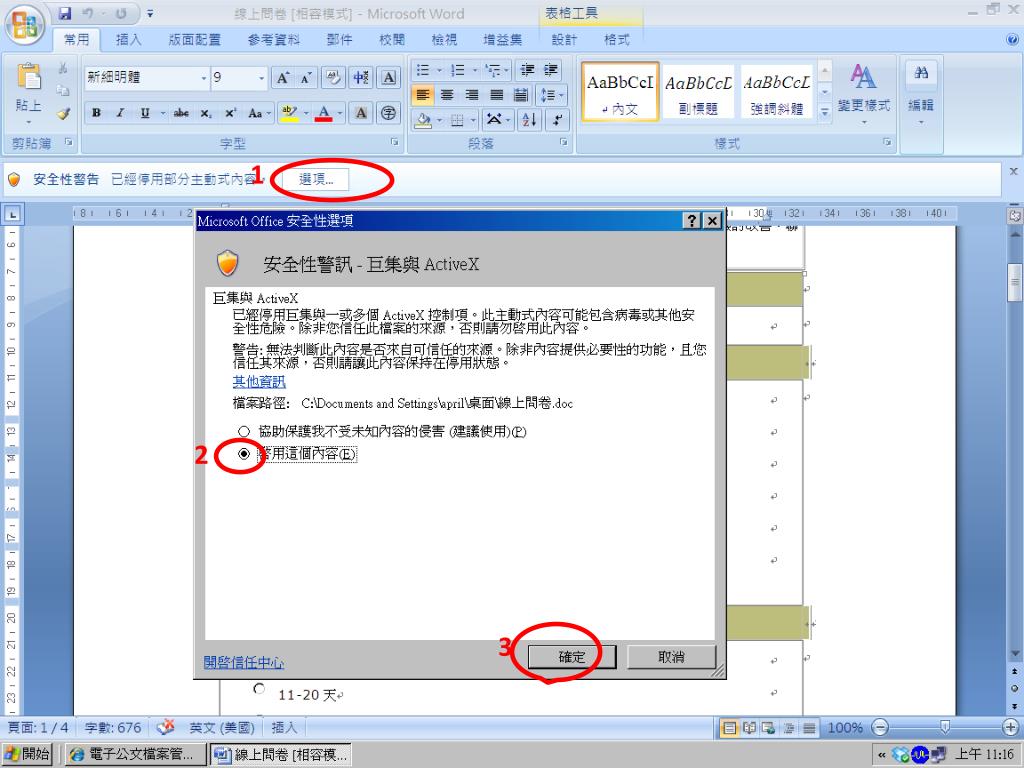Click the multilevel list icon
The image size is (1024, 768).
[493, 70]
